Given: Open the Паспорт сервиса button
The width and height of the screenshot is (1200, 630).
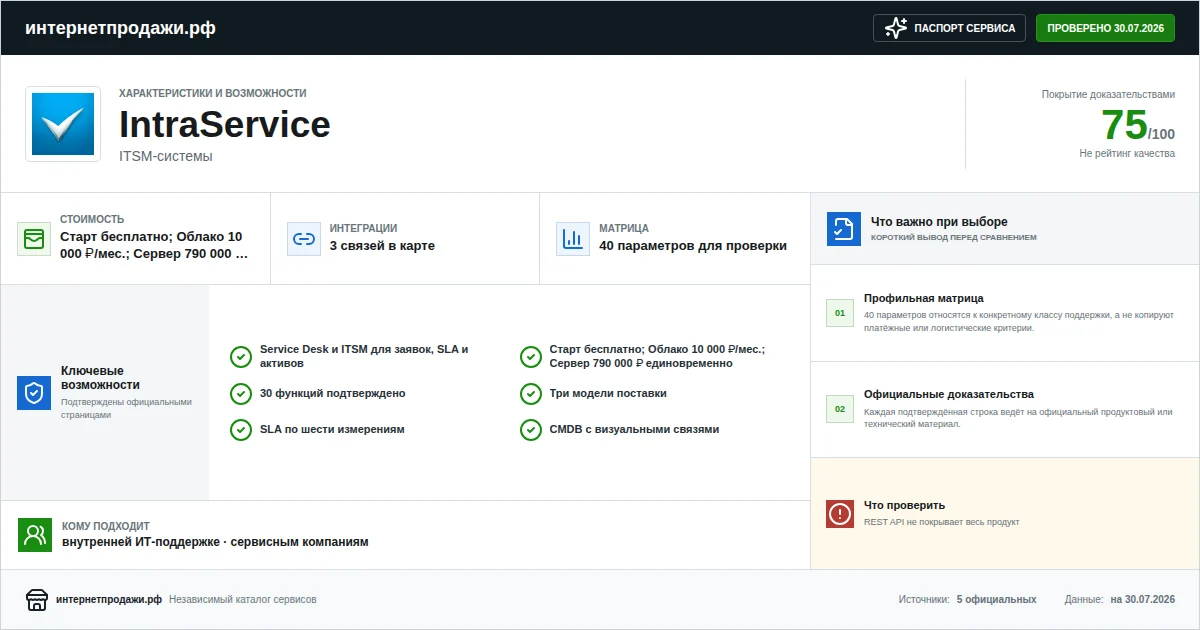Looking at the screenshot, I should tap(950, 28).
